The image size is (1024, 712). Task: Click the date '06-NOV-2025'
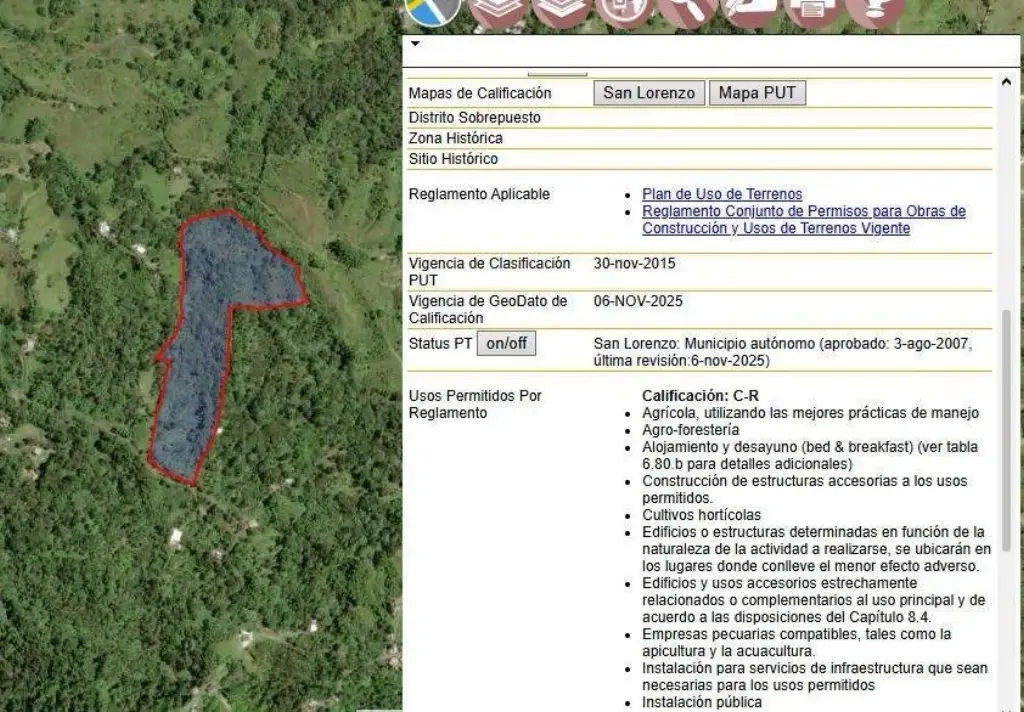638,301
